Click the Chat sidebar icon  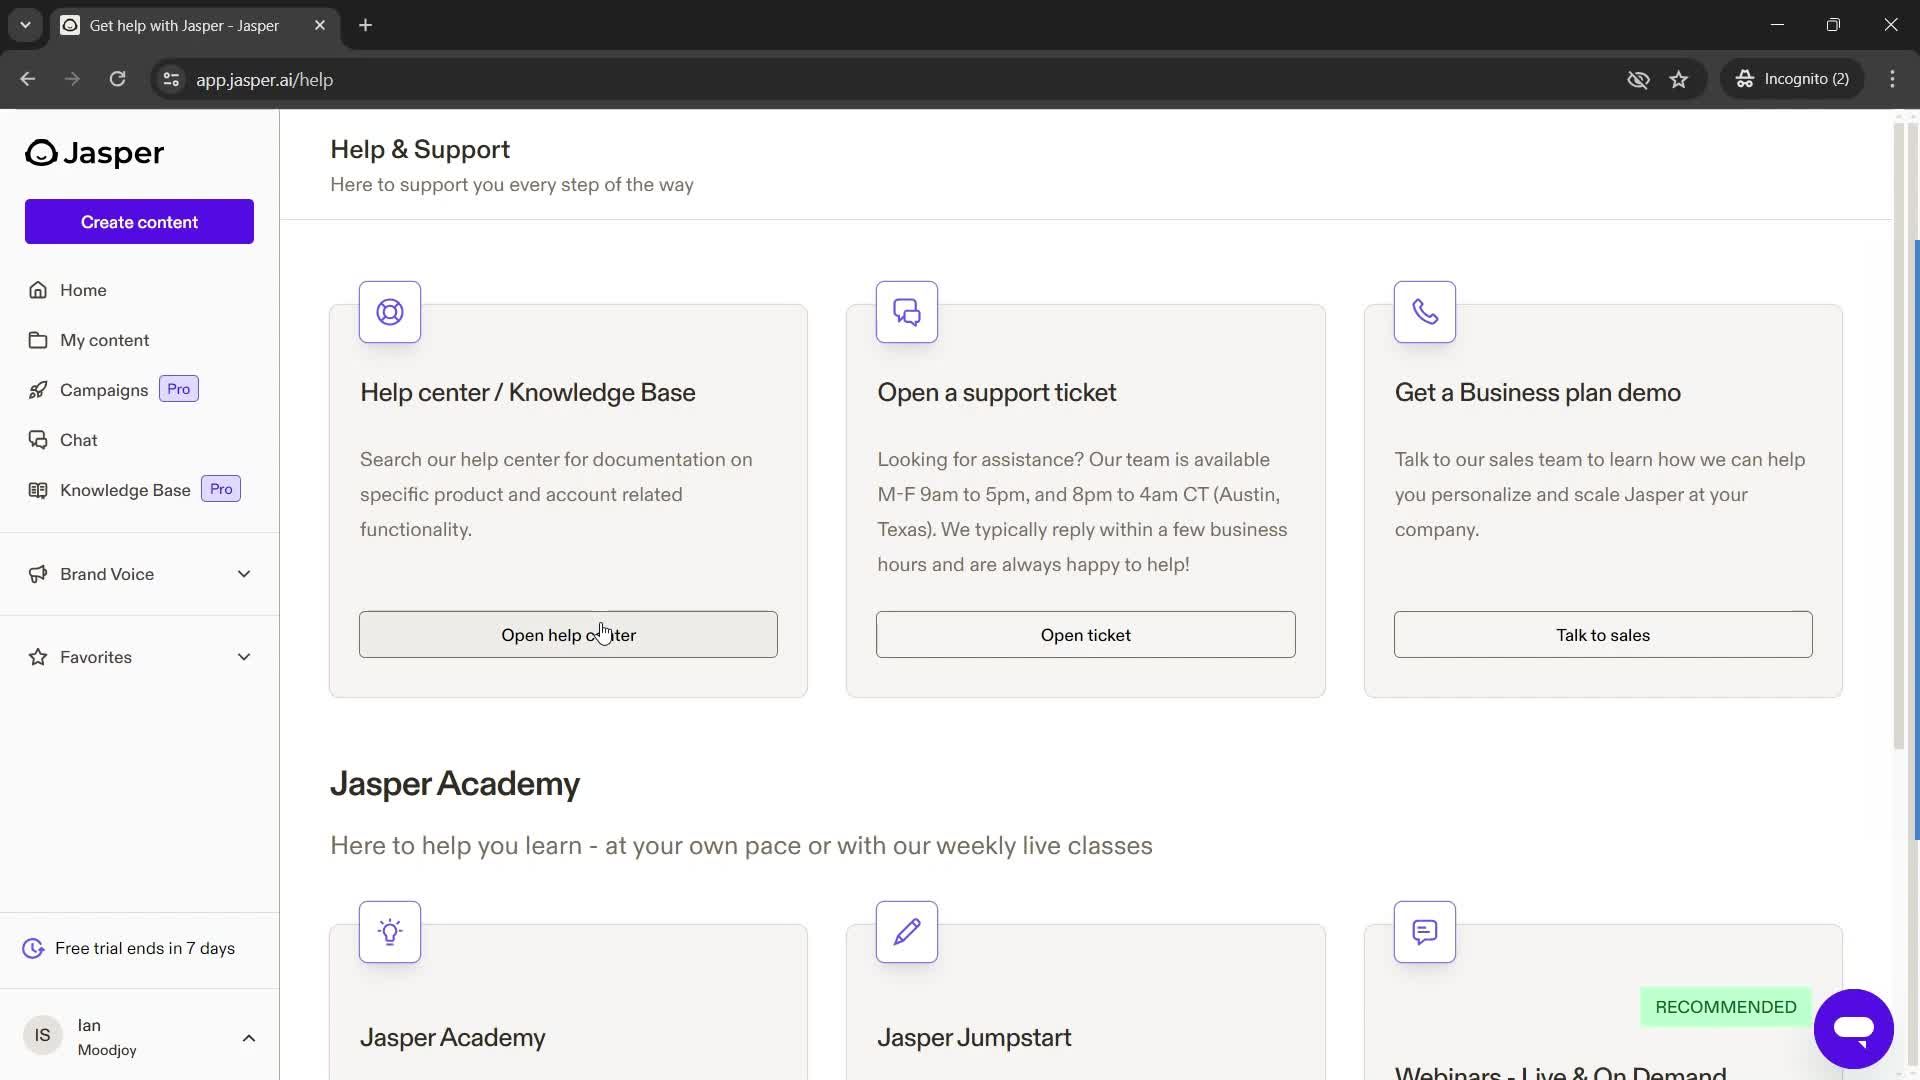(x=37, y=438)
